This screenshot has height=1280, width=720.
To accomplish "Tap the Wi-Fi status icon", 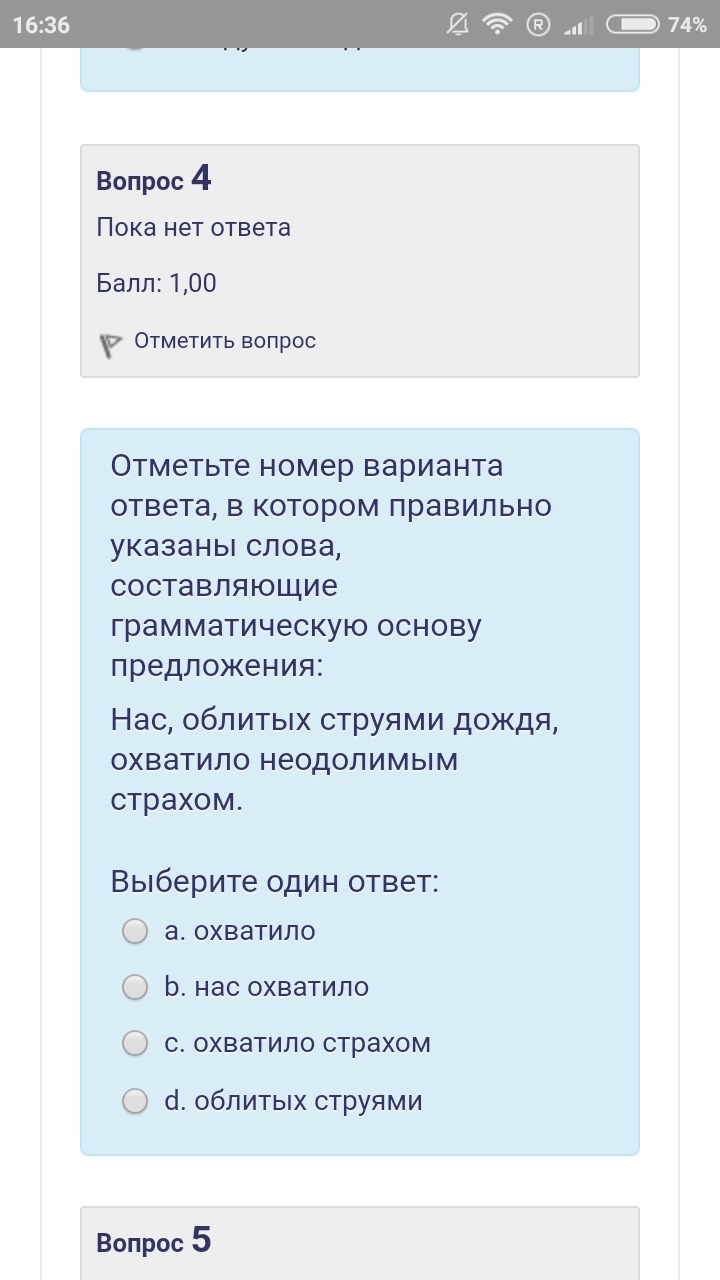I will (x=497, y=25).
